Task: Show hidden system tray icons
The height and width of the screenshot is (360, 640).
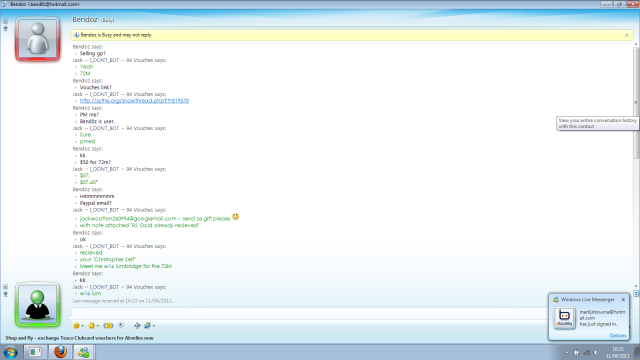Action: pyautogui.click(x=567, y=353)
